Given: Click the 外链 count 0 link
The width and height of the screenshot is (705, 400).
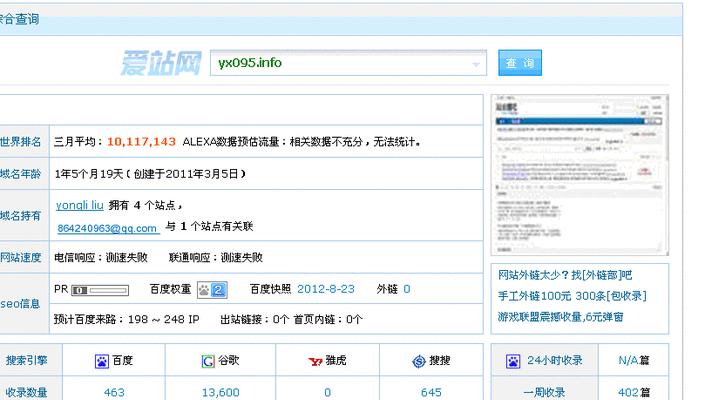Looking at the screenshot, I should click(406, 289).
